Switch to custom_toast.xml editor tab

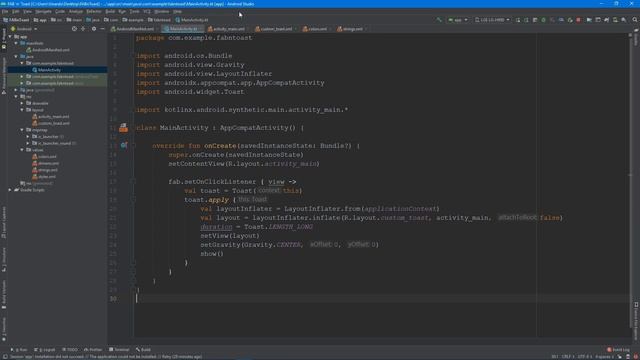(x=276, y=29)
